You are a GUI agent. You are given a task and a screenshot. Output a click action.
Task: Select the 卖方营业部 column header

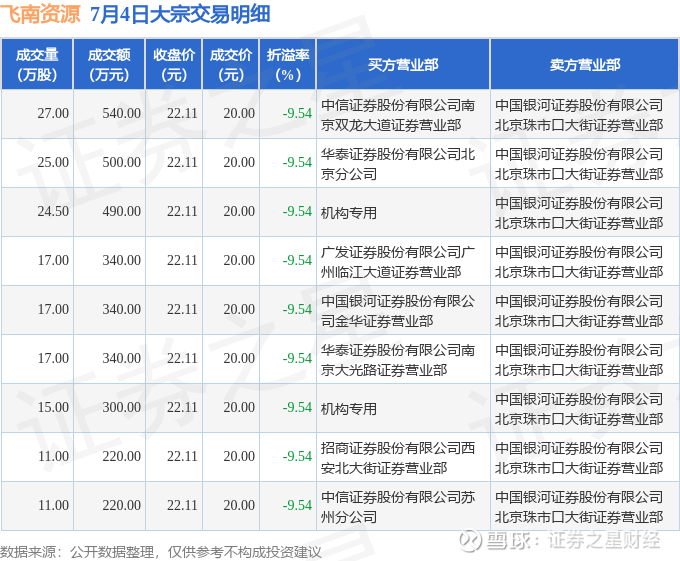click(x=585, y=65)
